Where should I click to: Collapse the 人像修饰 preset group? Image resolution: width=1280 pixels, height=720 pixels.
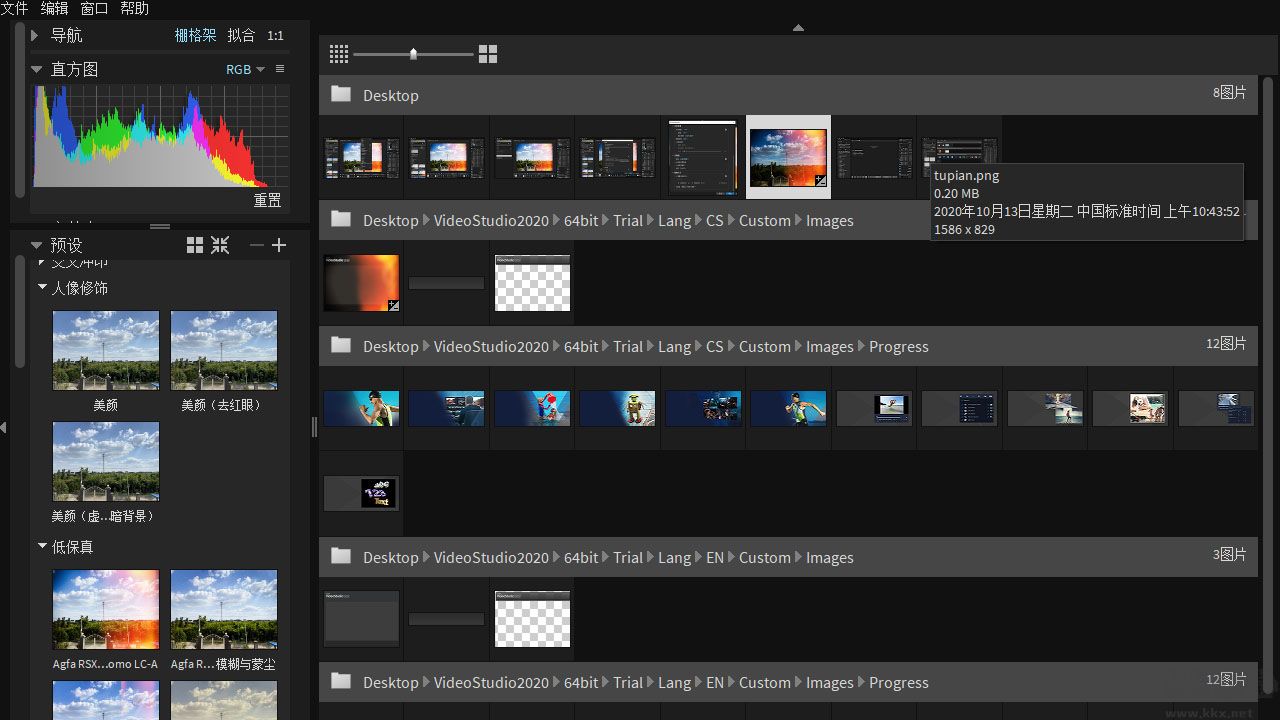point(43,287)
